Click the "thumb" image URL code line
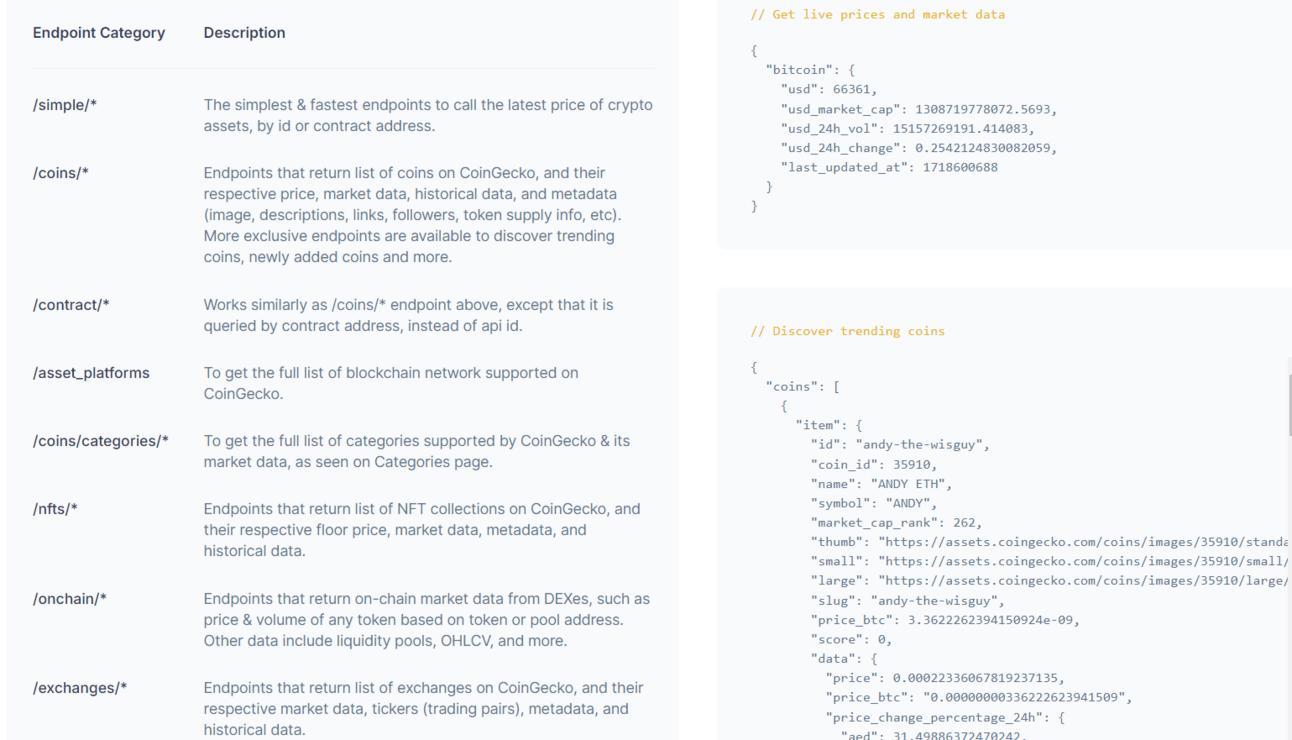1292x740 pixels. coord(1049,542)
